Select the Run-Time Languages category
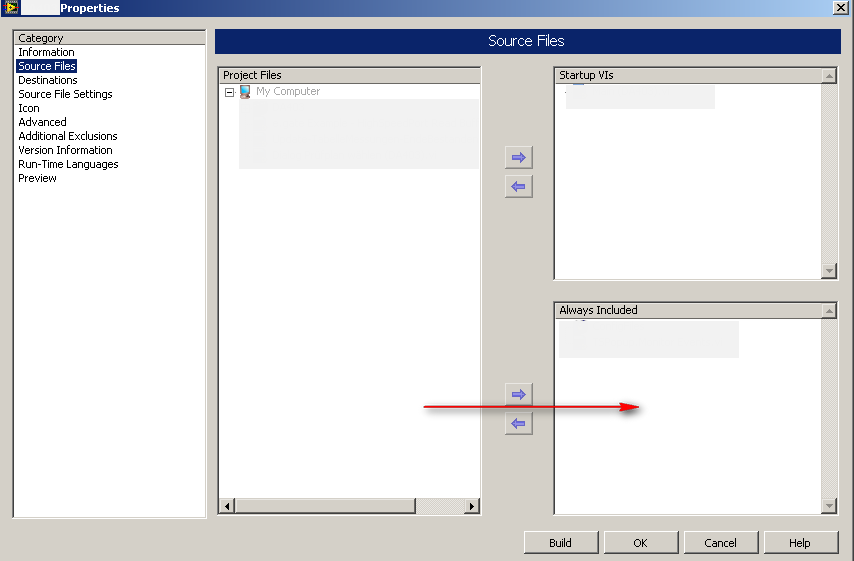This screenshot has height=561, width=854. pyautogui.click(x=68, y=164)
